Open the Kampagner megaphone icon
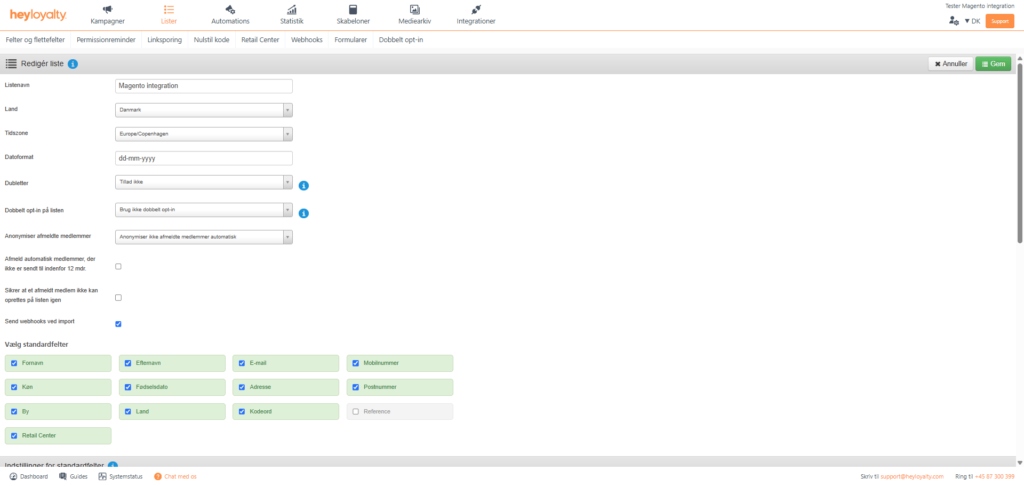 (x=107, y=9)
